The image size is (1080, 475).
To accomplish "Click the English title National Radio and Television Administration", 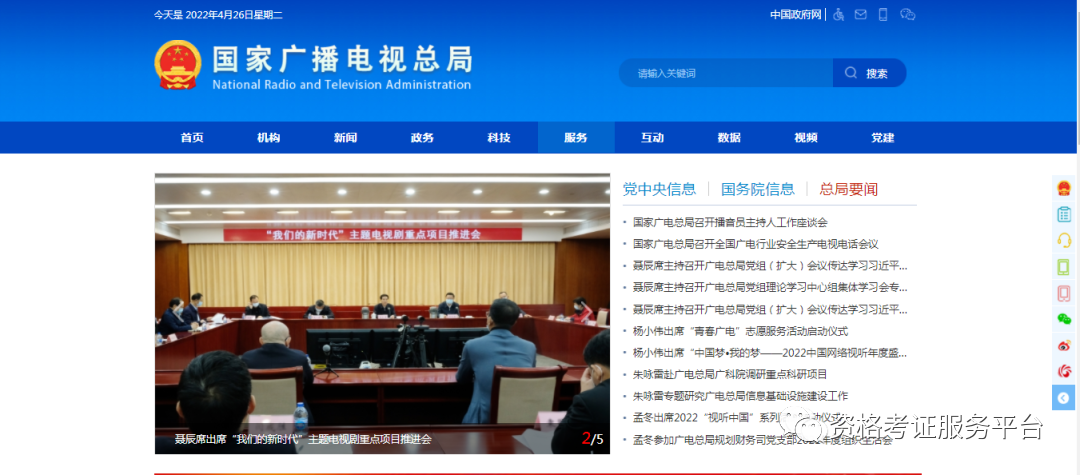I will click(342, 85).
